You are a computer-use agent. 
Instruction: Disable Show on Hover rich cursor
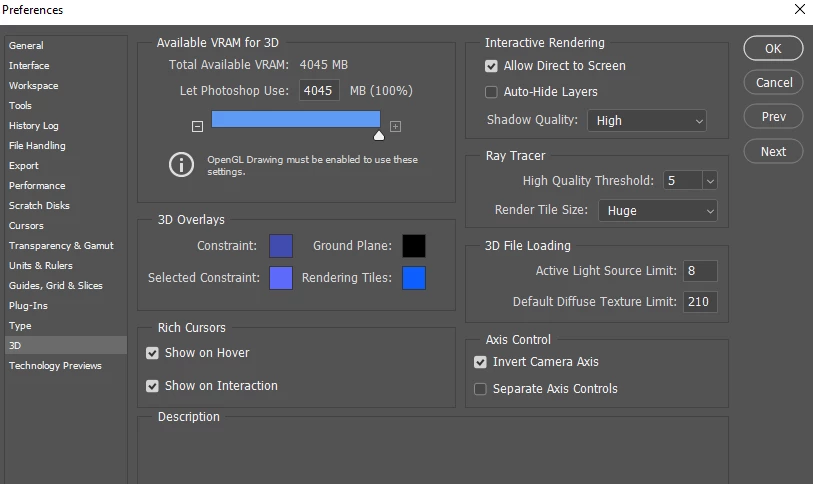tap(152, 353)
